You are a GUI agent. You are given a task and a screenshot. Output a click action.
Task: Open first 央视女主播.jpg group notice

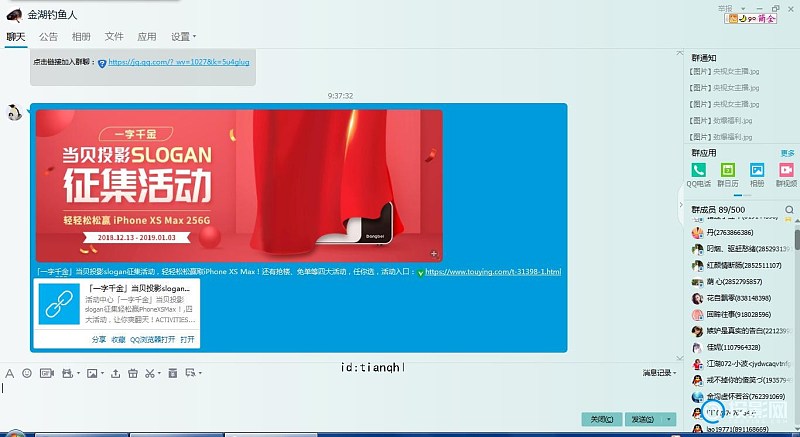coord(724,72)
